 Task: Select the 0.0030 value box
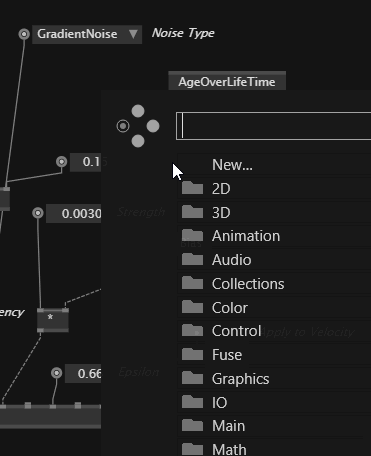(74, 213)
